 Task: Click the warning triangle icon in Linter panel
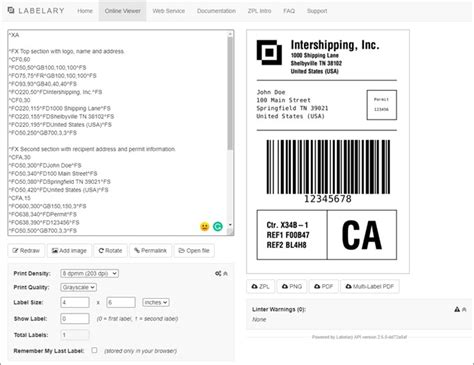457,309
